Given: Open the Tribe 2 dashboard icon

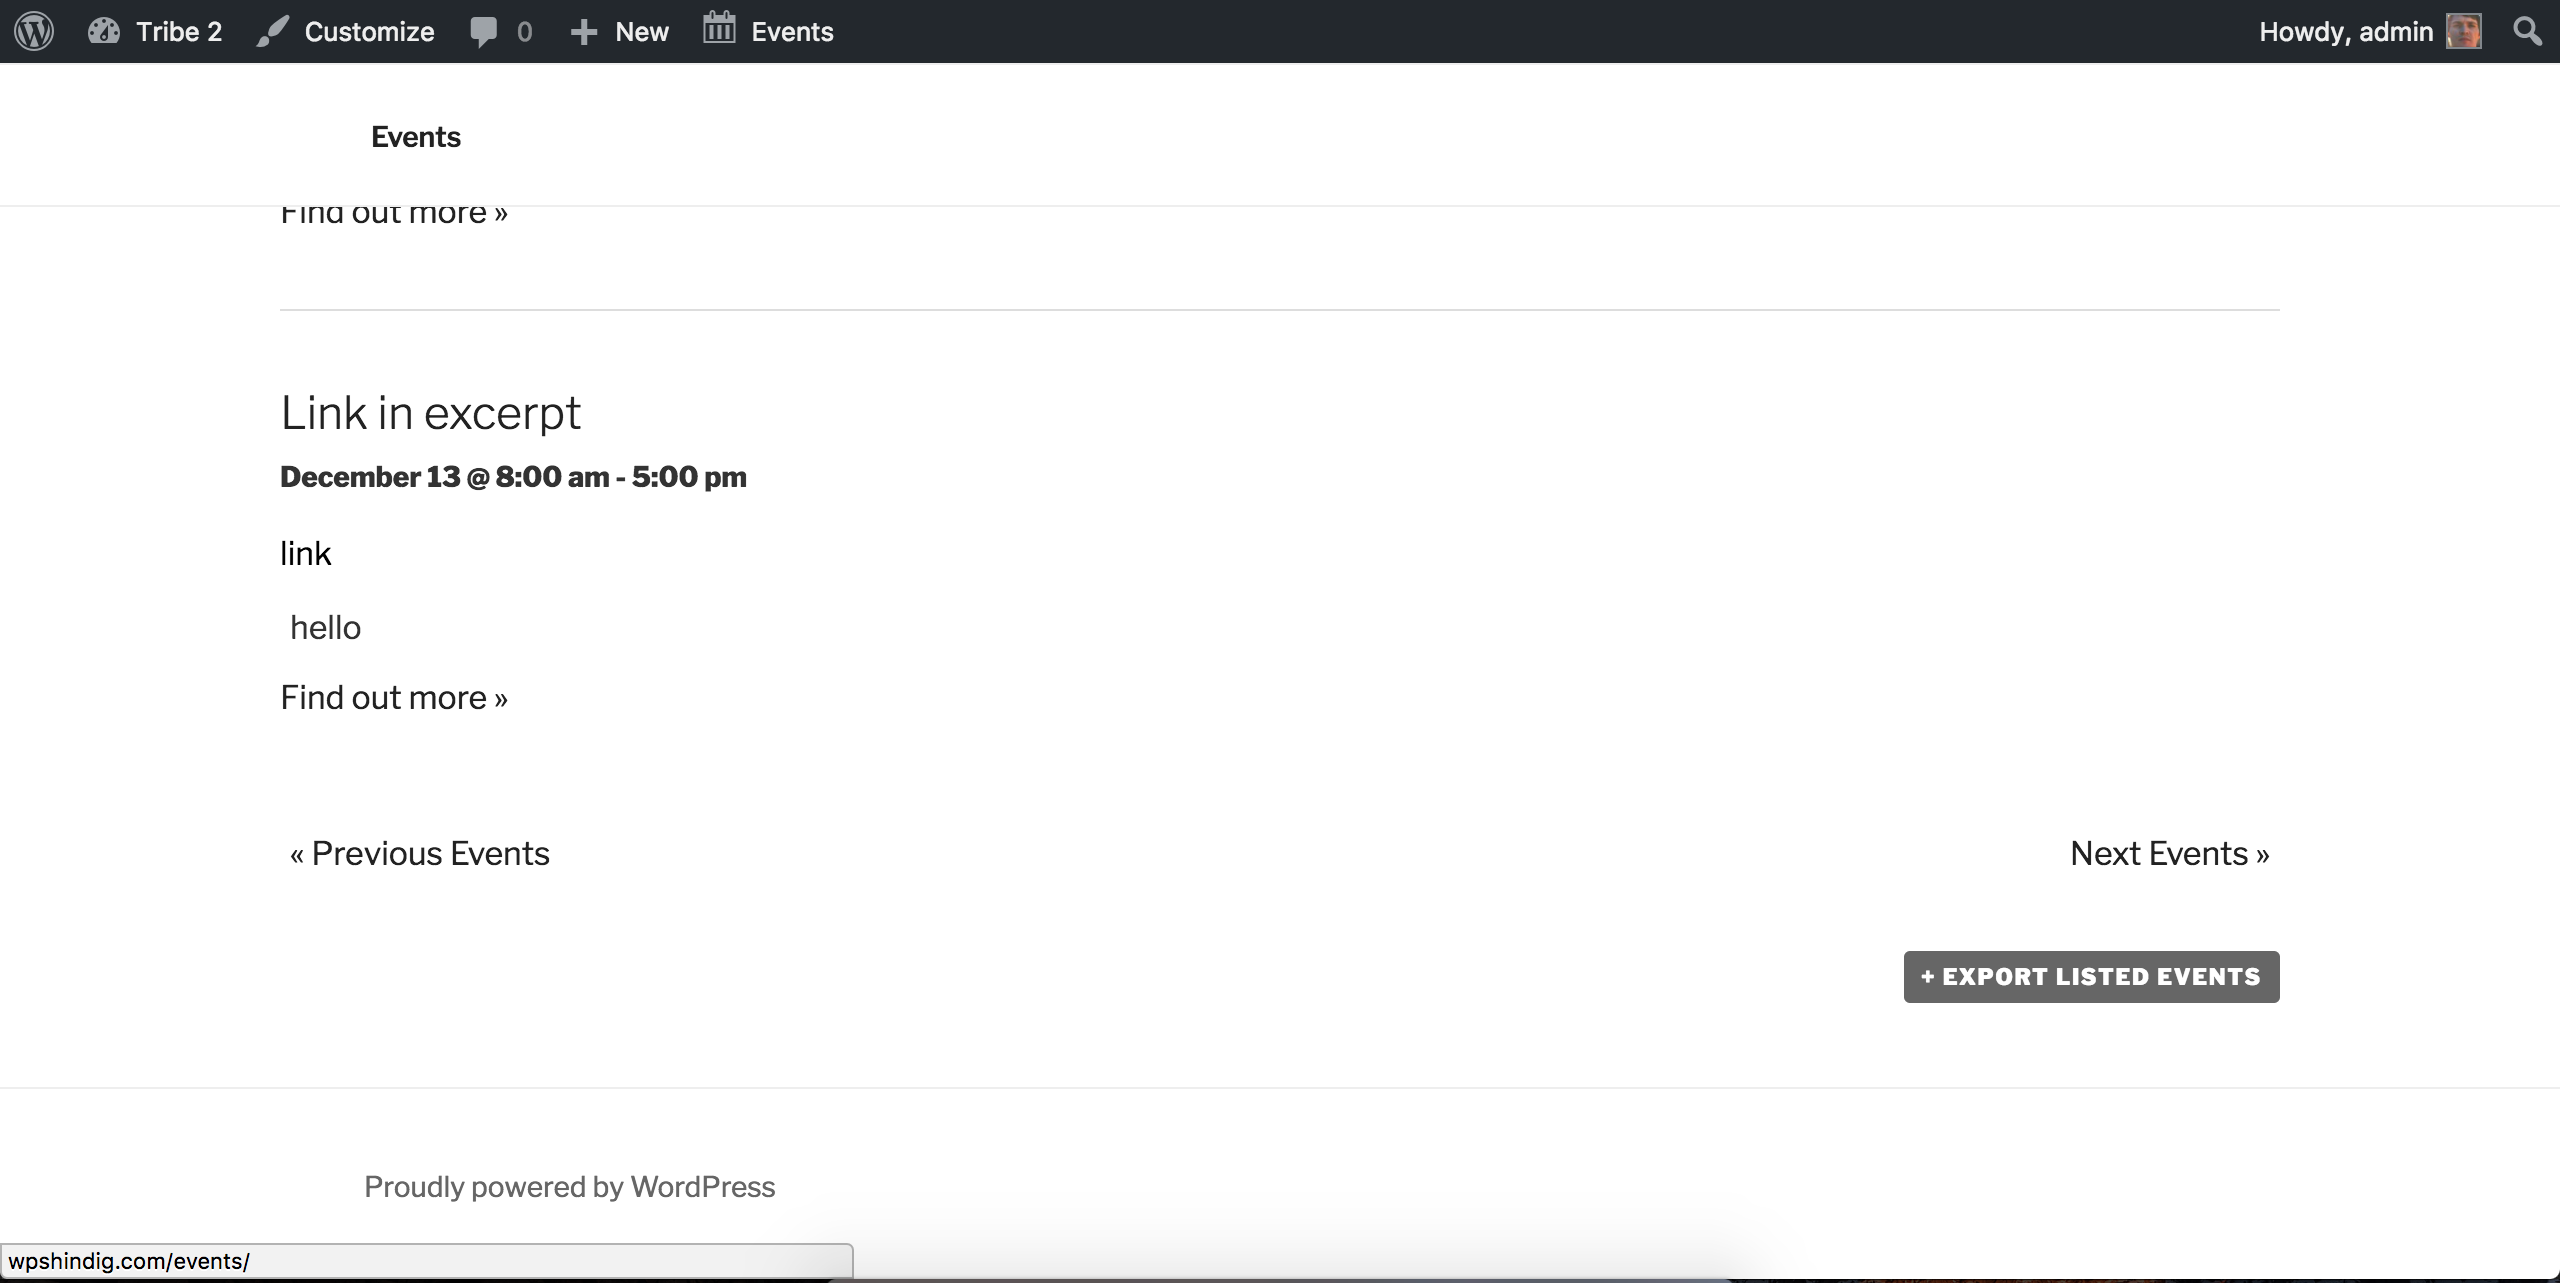Looking at the screenshot, I should [x=105, y=31].
